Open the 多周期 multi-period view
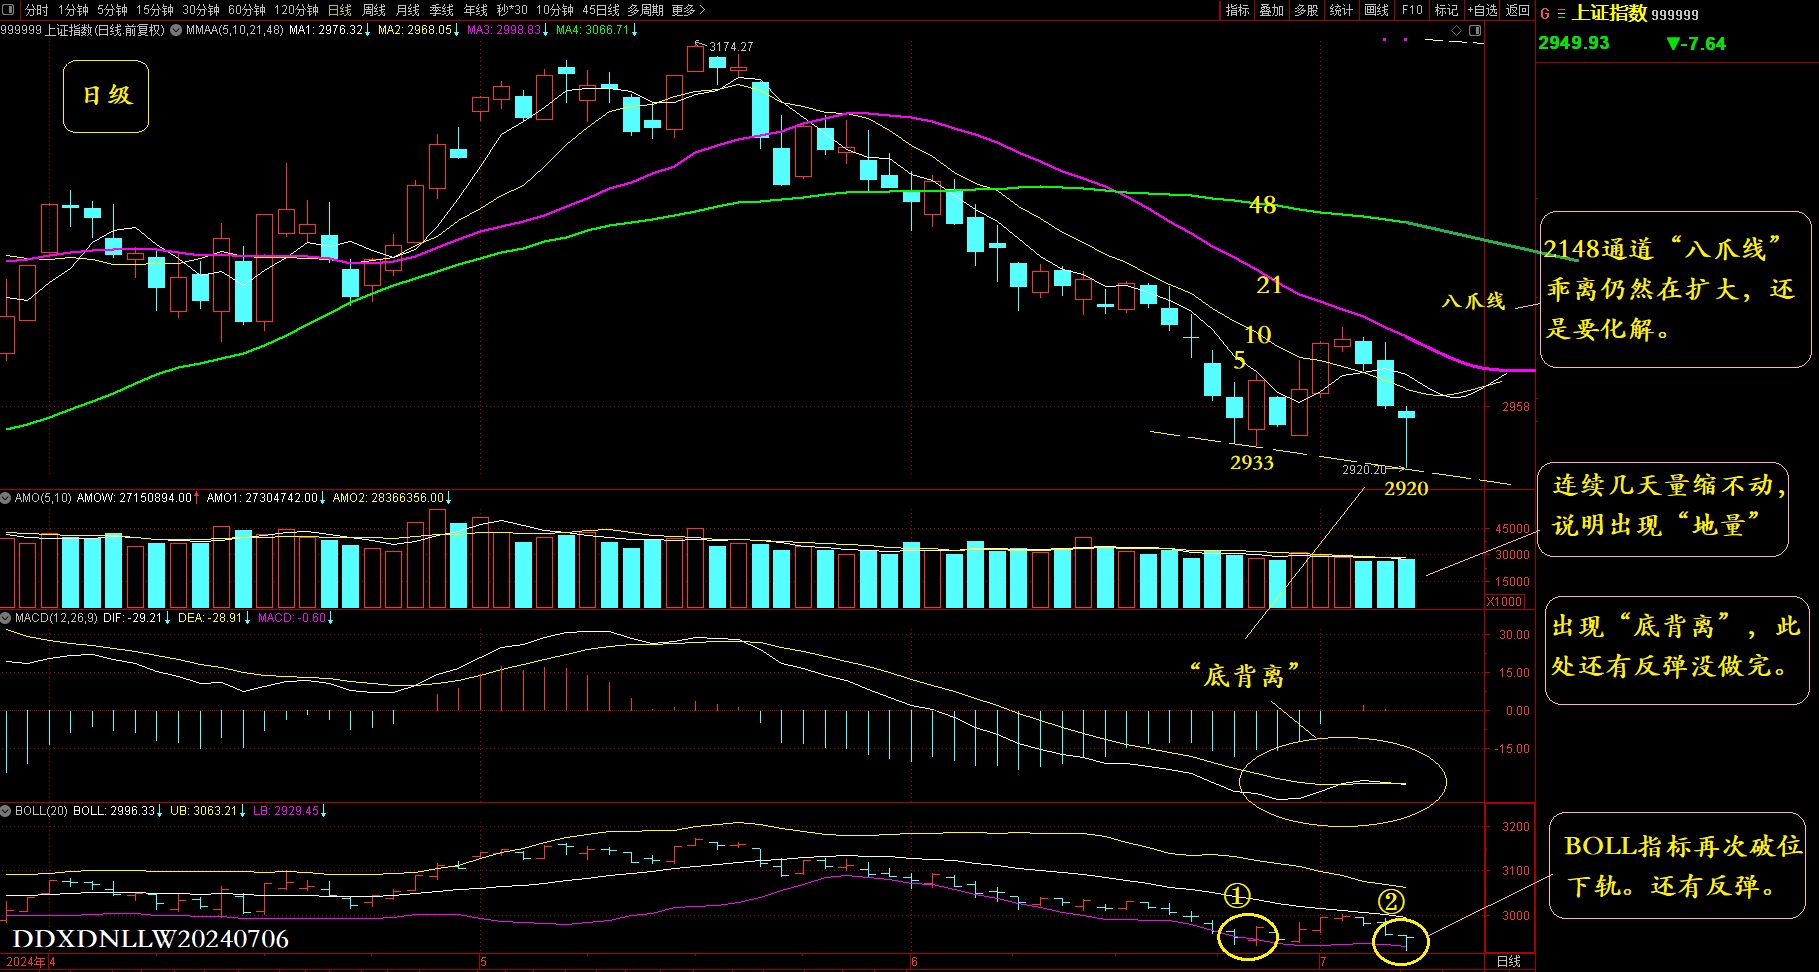The height and width of the screenshot is (972, 1819). [x=646, y=10]
